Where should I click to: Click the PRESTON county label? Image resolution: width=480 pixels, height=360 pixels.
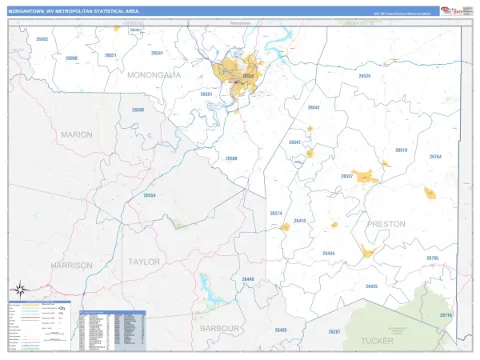pos(386,224)
